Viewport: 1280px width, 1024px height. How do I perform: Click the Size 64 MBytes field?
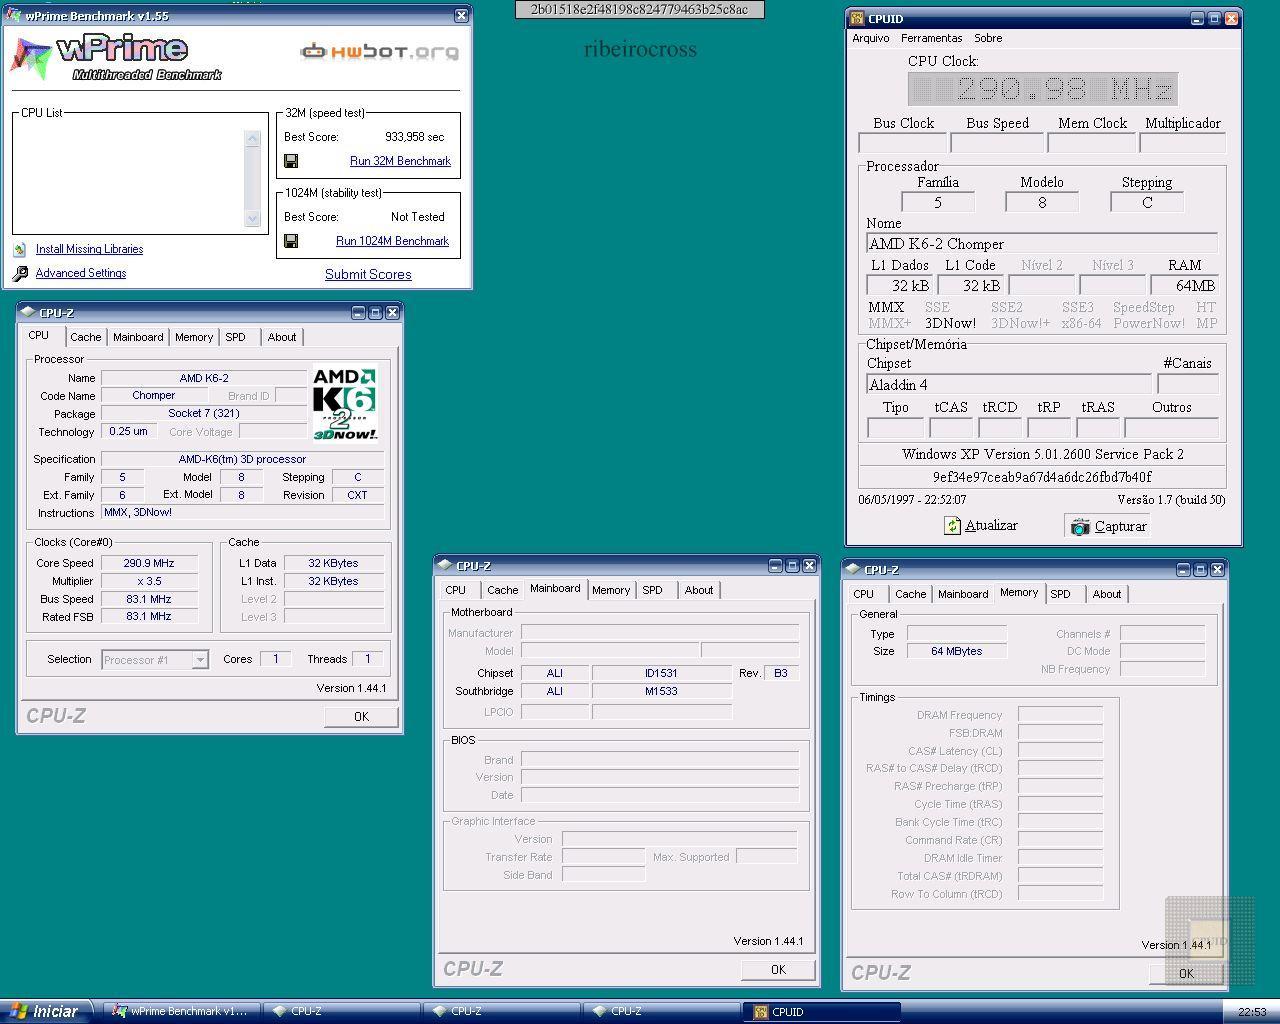coord(956,651)
